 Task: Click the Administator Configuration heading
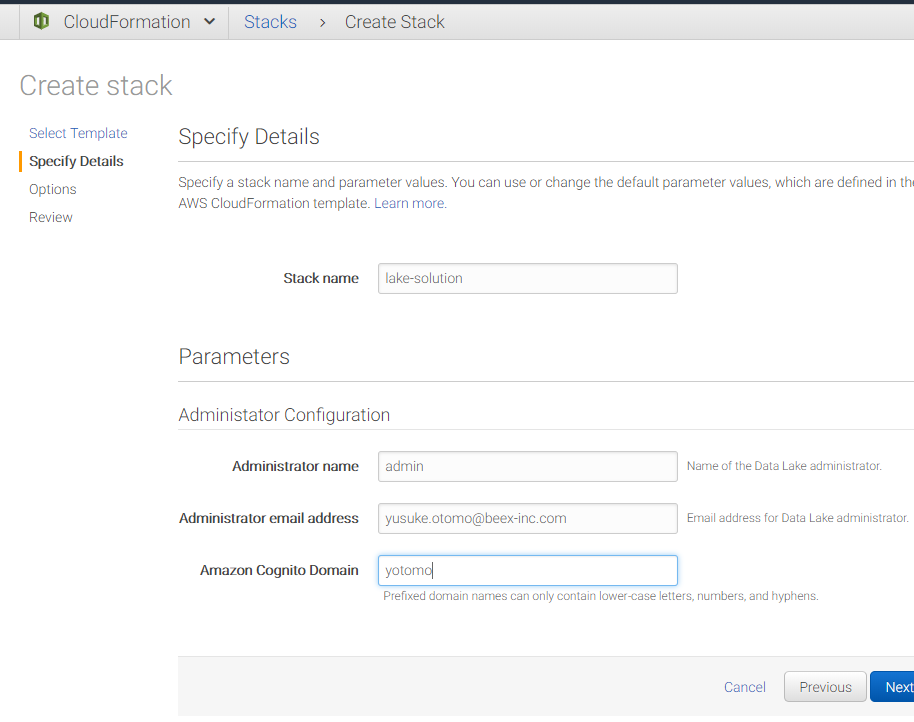(x=284, y=415)
